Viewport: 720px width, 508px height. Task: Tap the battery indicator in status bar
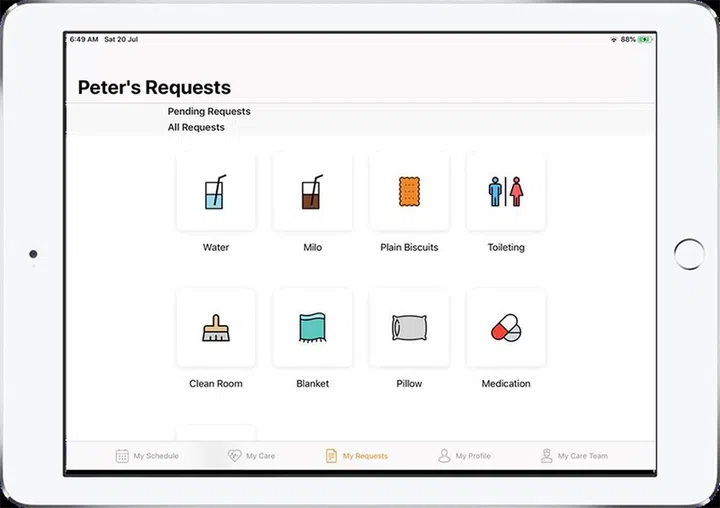point(645,40)
